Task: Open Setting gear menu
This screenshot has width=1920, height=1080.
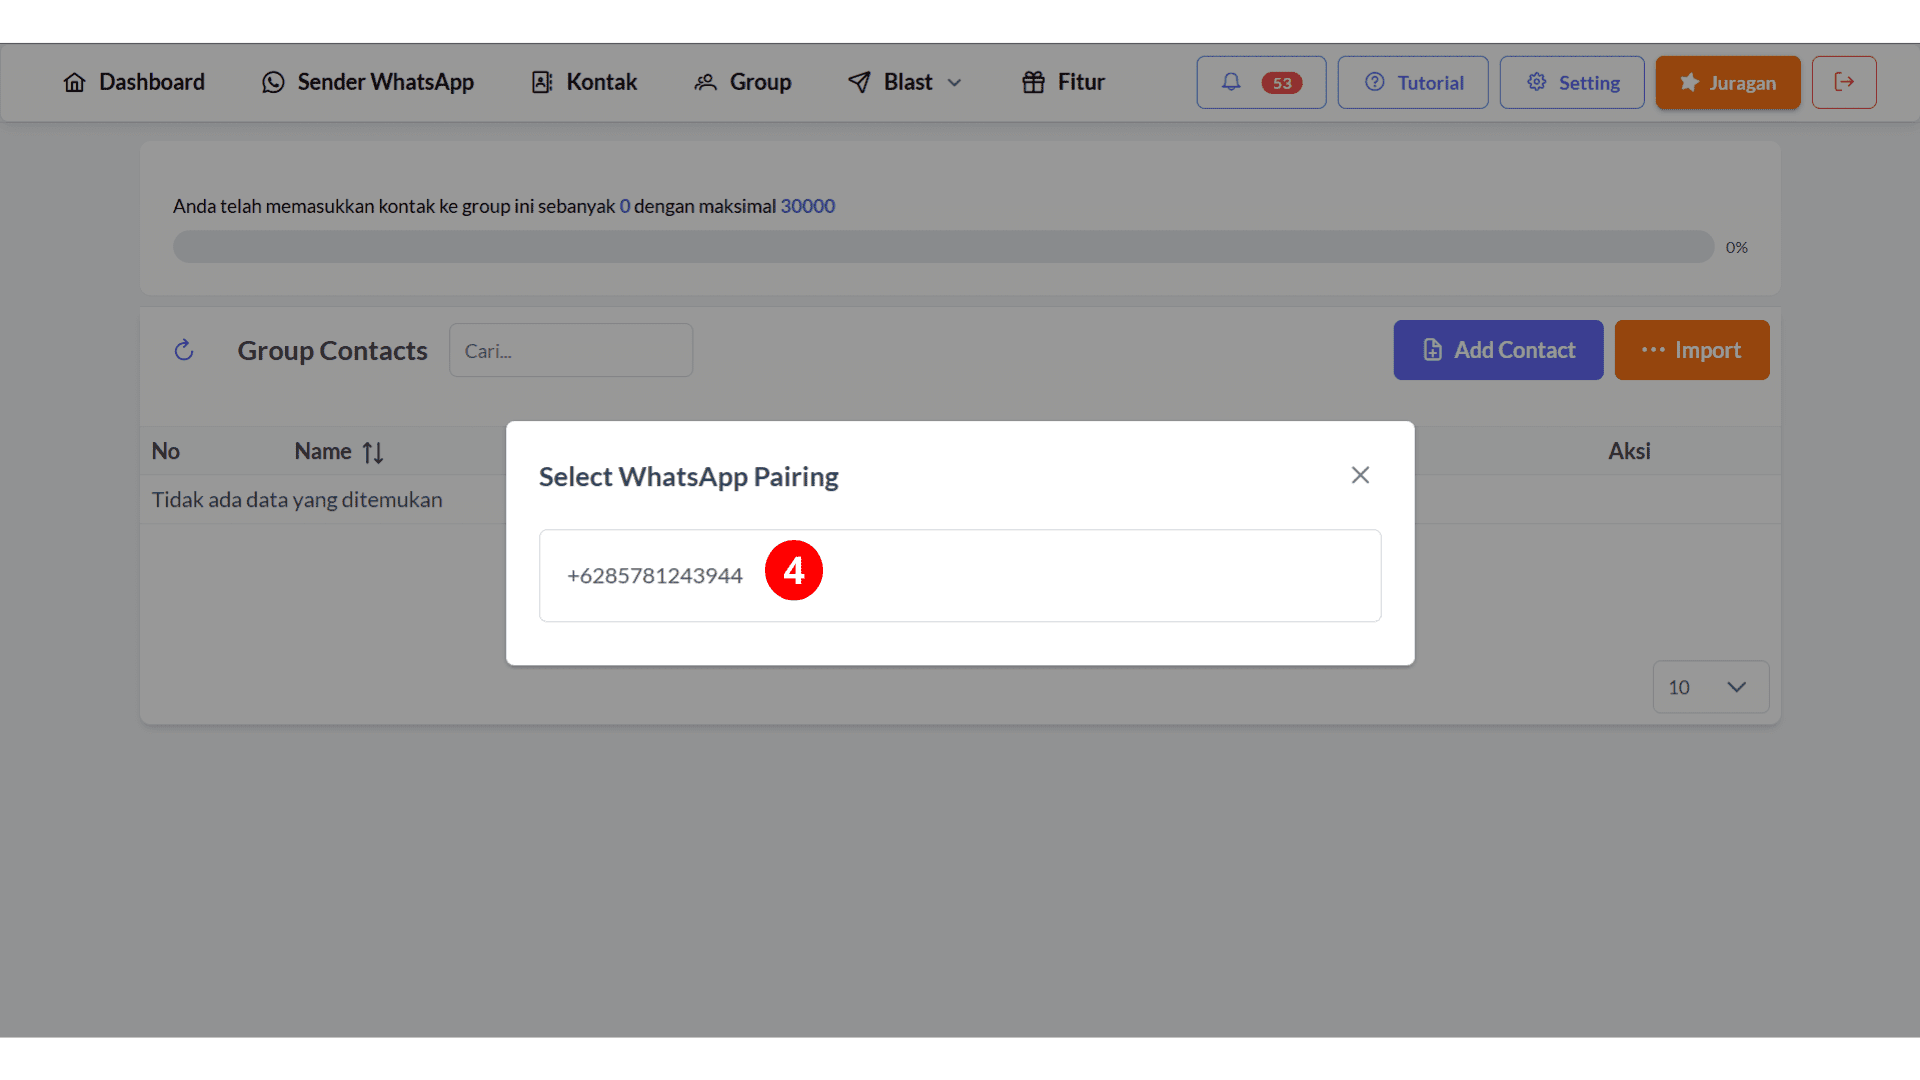Action: pyautogui.click(x=1572, y=82)
